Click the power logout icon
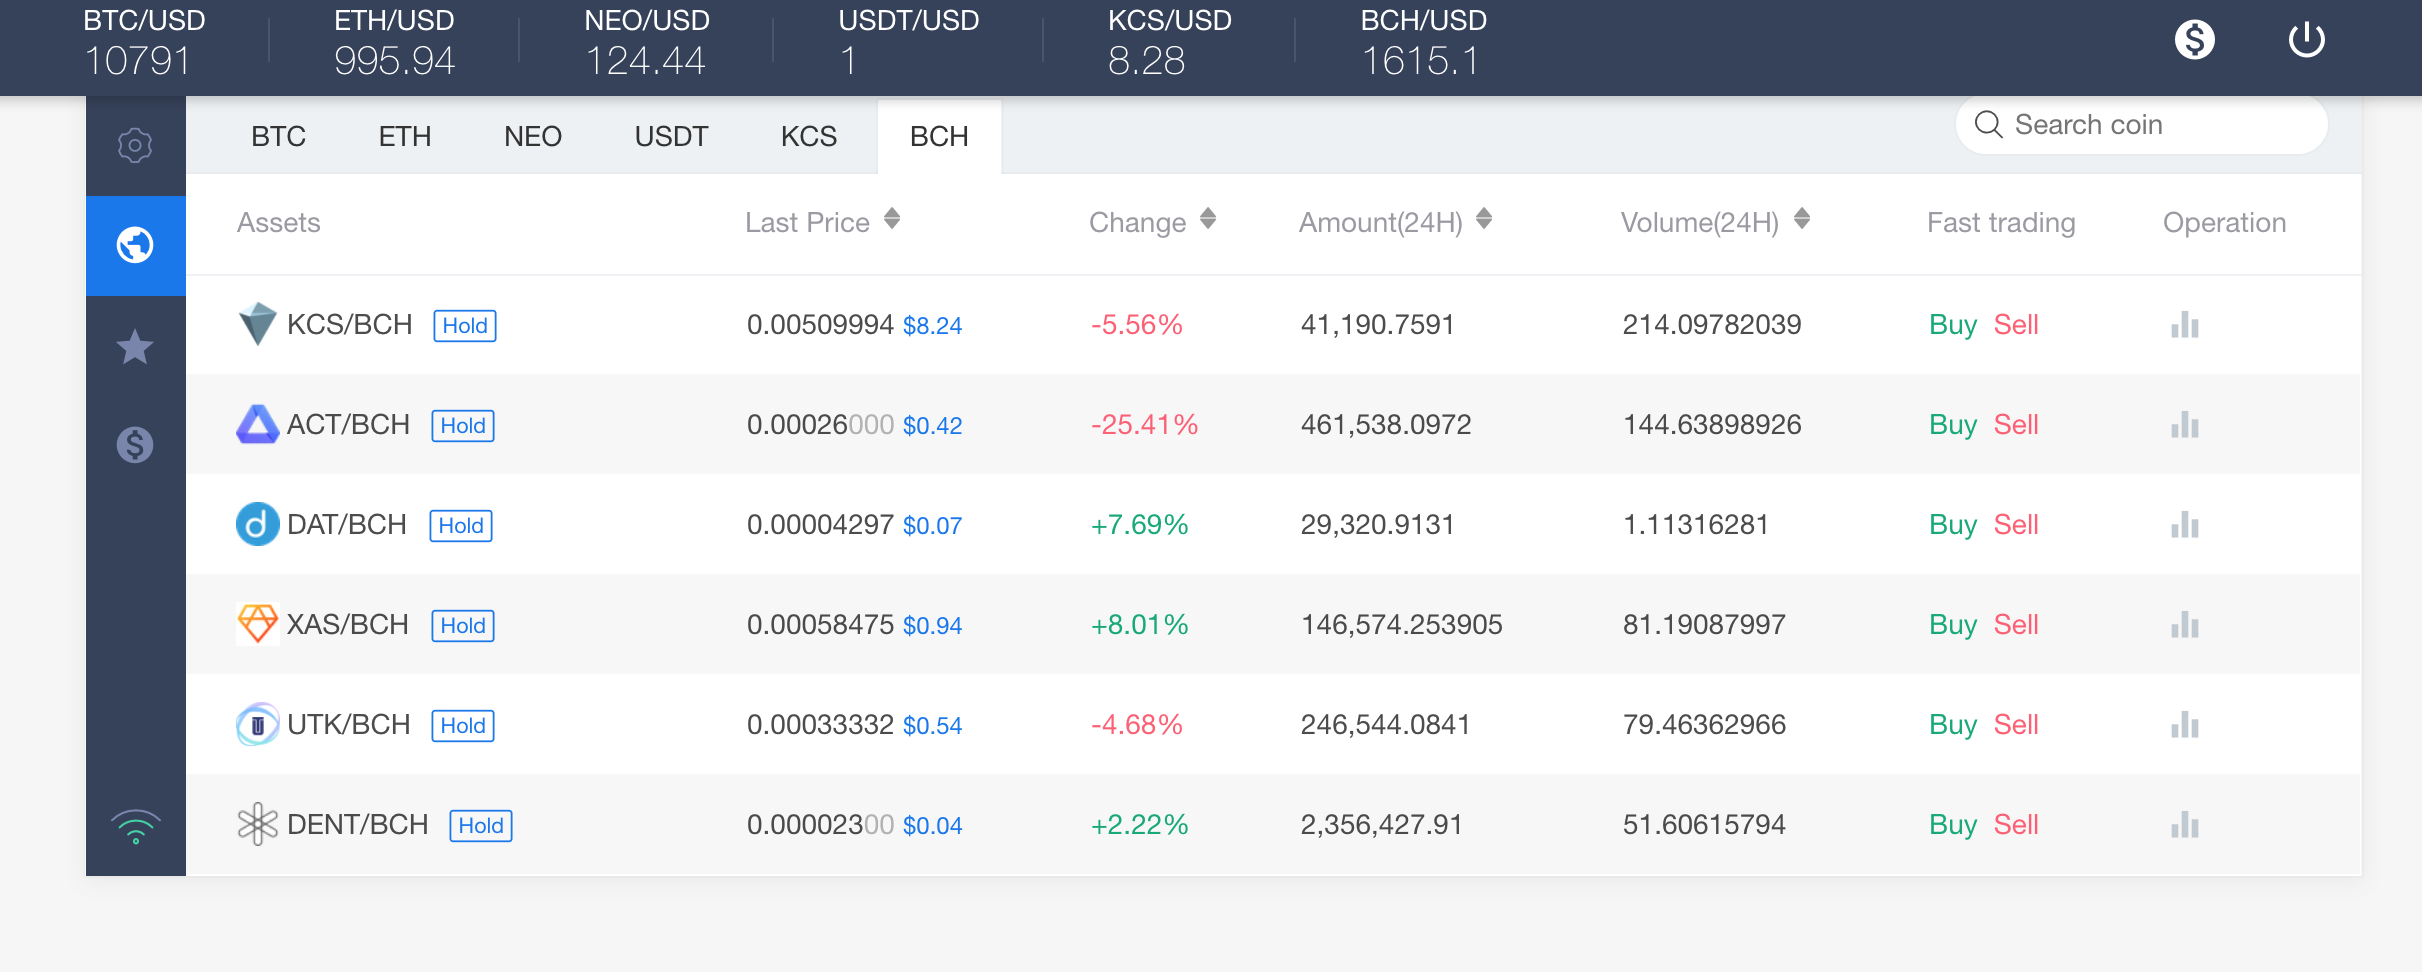2422x972 pixels. [x=2307, y=40]
